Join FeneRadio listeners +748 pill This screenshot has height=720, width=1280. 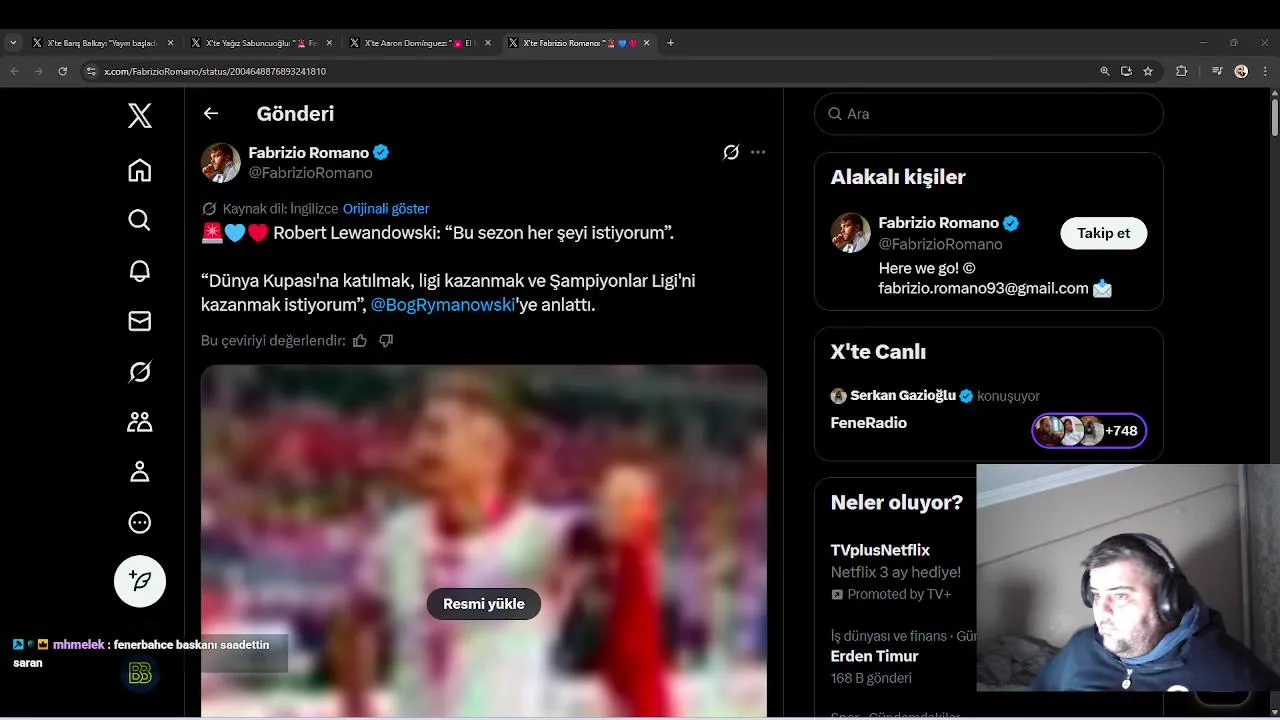point(1089,431)
